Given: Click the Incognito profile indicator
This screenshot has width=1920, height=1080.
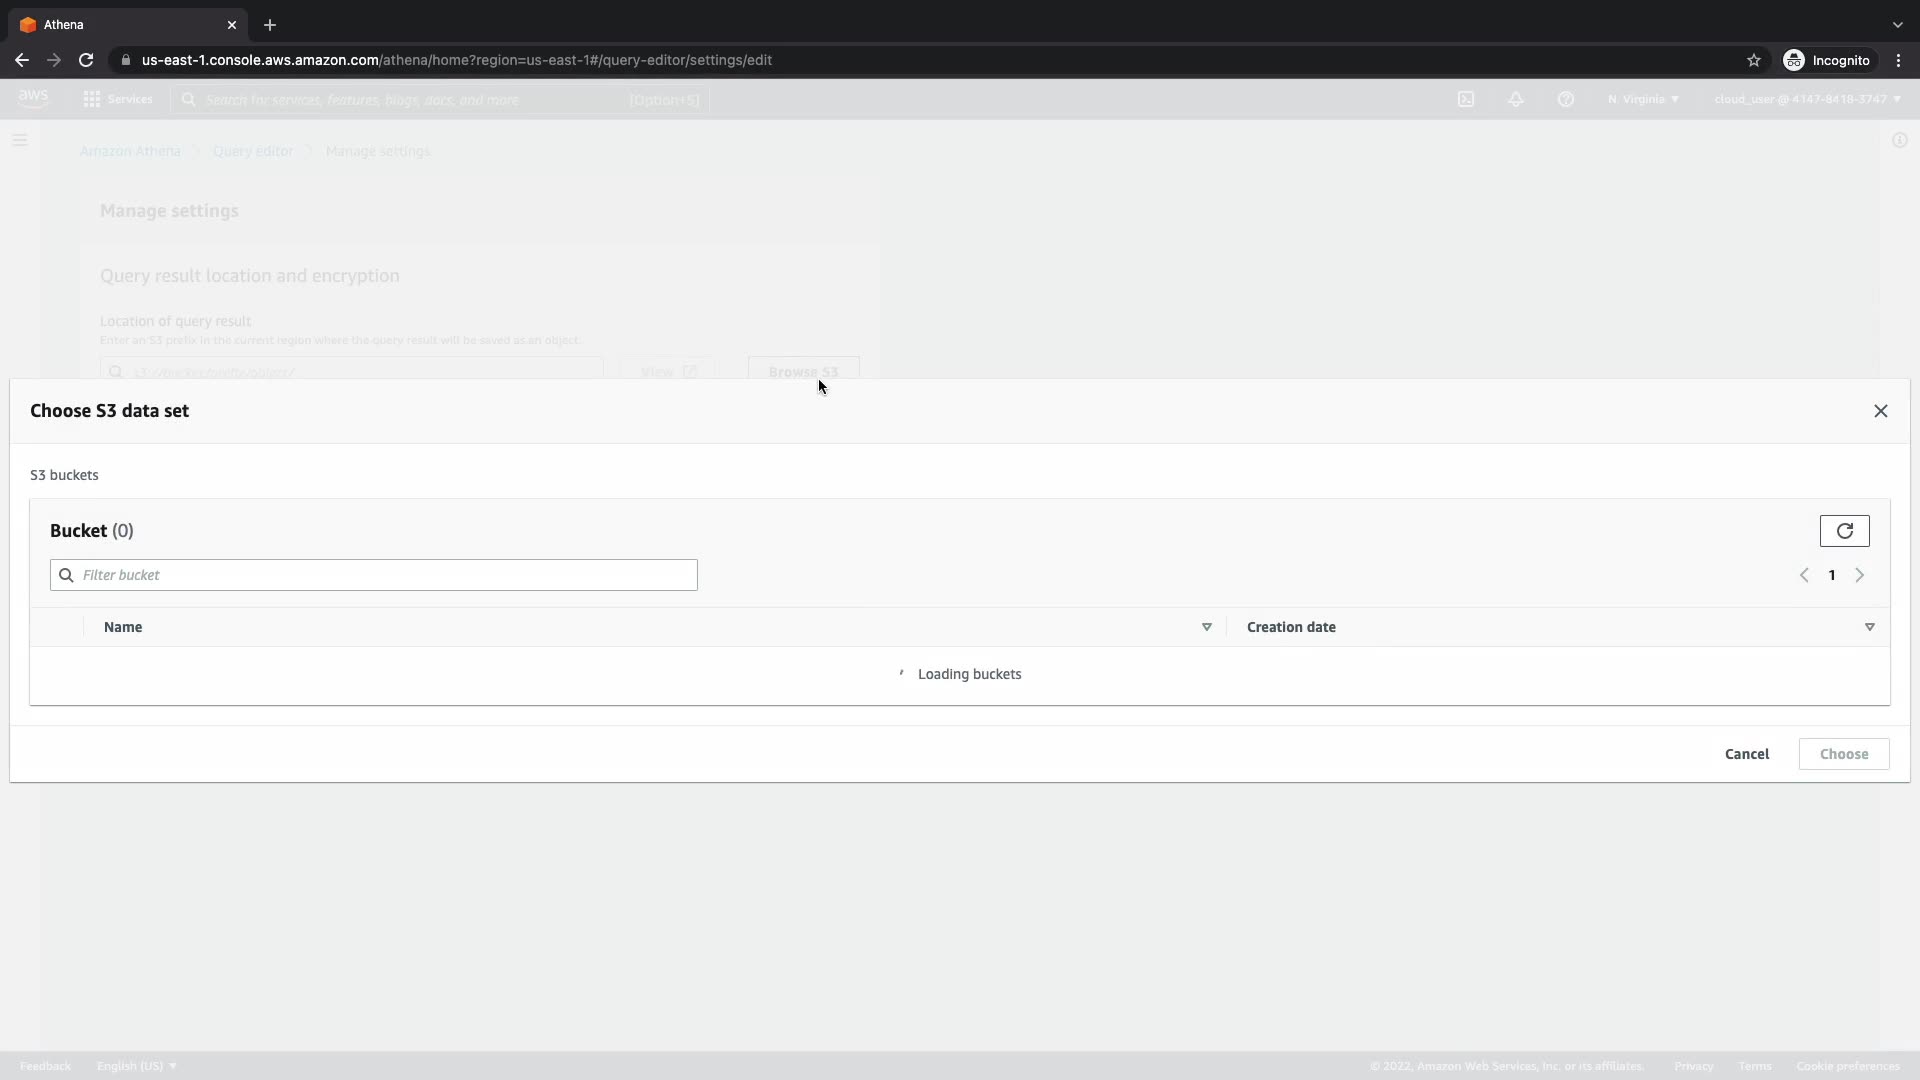Looking at the screenshot, I should 1827,60.
